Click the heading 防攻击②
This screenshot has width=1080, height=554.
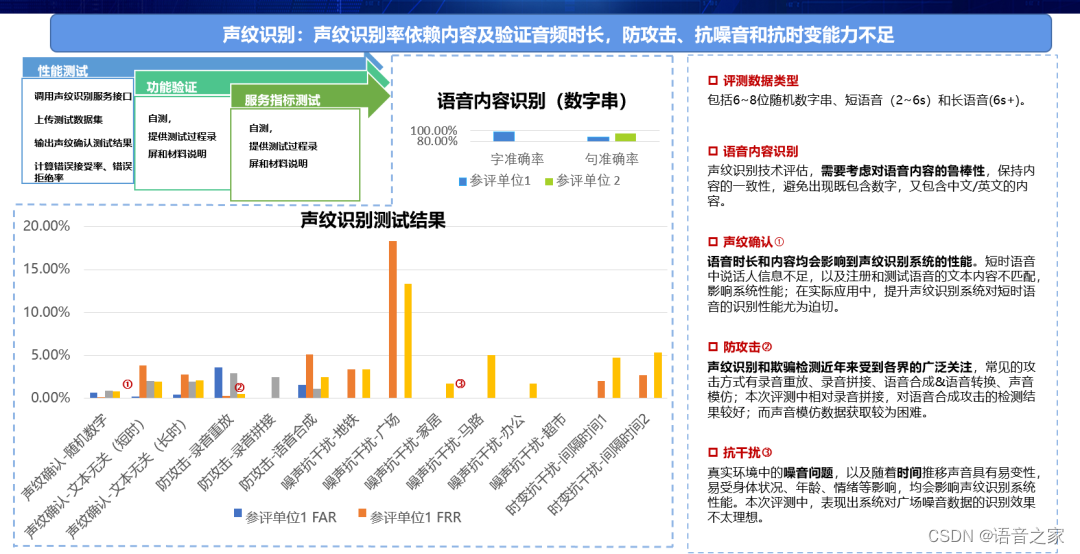click(x=747, y=347)
